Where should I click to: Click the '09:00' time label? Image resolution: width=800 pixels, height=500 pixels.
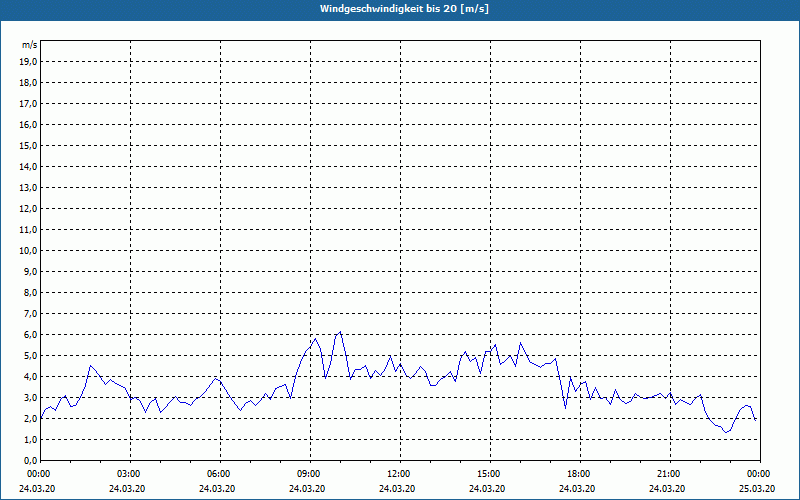point(310,474)
